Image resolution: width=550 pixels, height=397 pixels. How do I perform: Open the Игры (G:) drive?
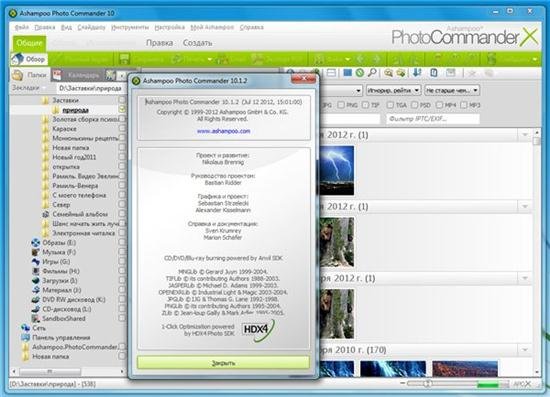click(51, 262)
